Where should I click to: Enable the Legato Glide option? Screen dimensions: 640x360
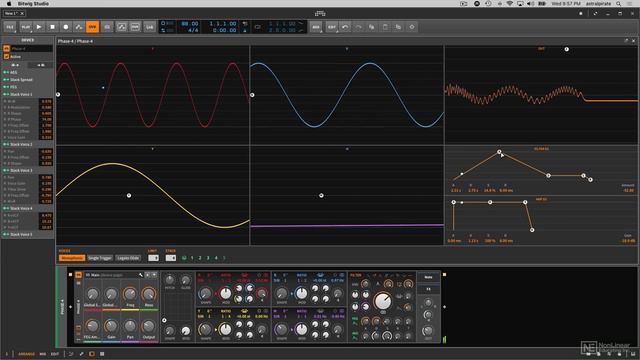click(x=128, y=258)
